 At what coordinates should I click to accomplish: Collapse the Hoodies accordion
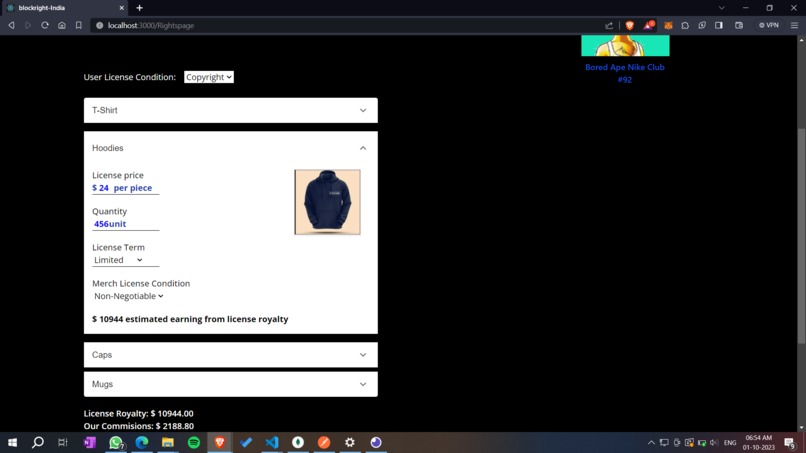click(x=231, y=148)
